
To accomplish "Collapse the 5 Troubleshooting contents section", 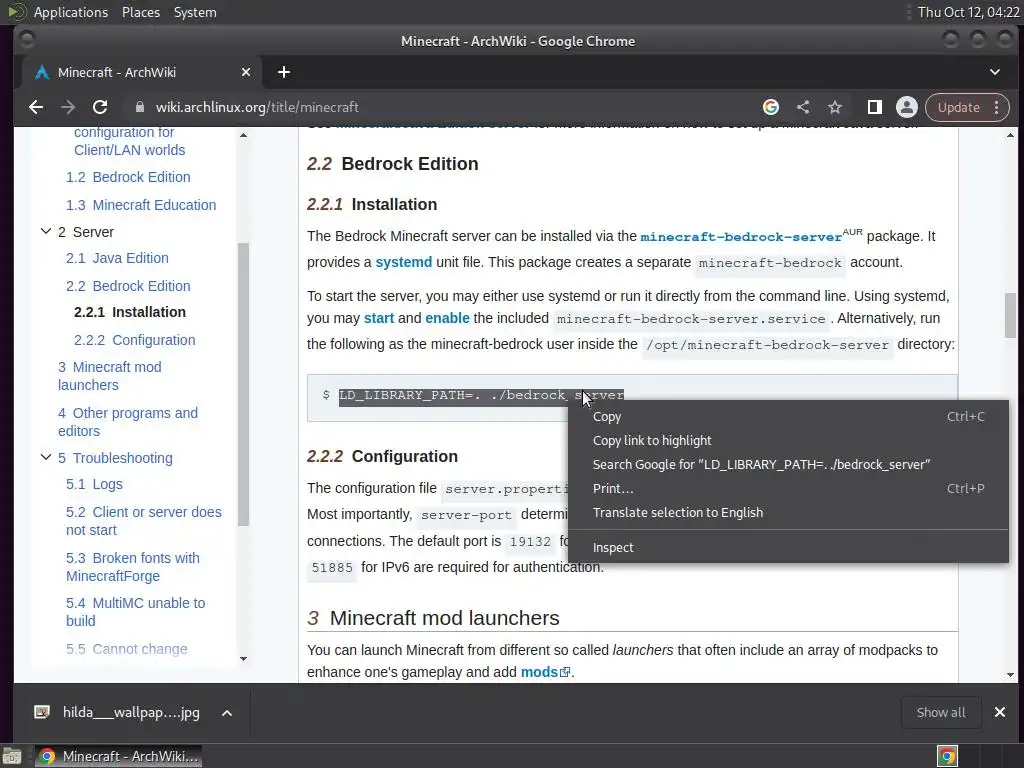I will 46,457.
